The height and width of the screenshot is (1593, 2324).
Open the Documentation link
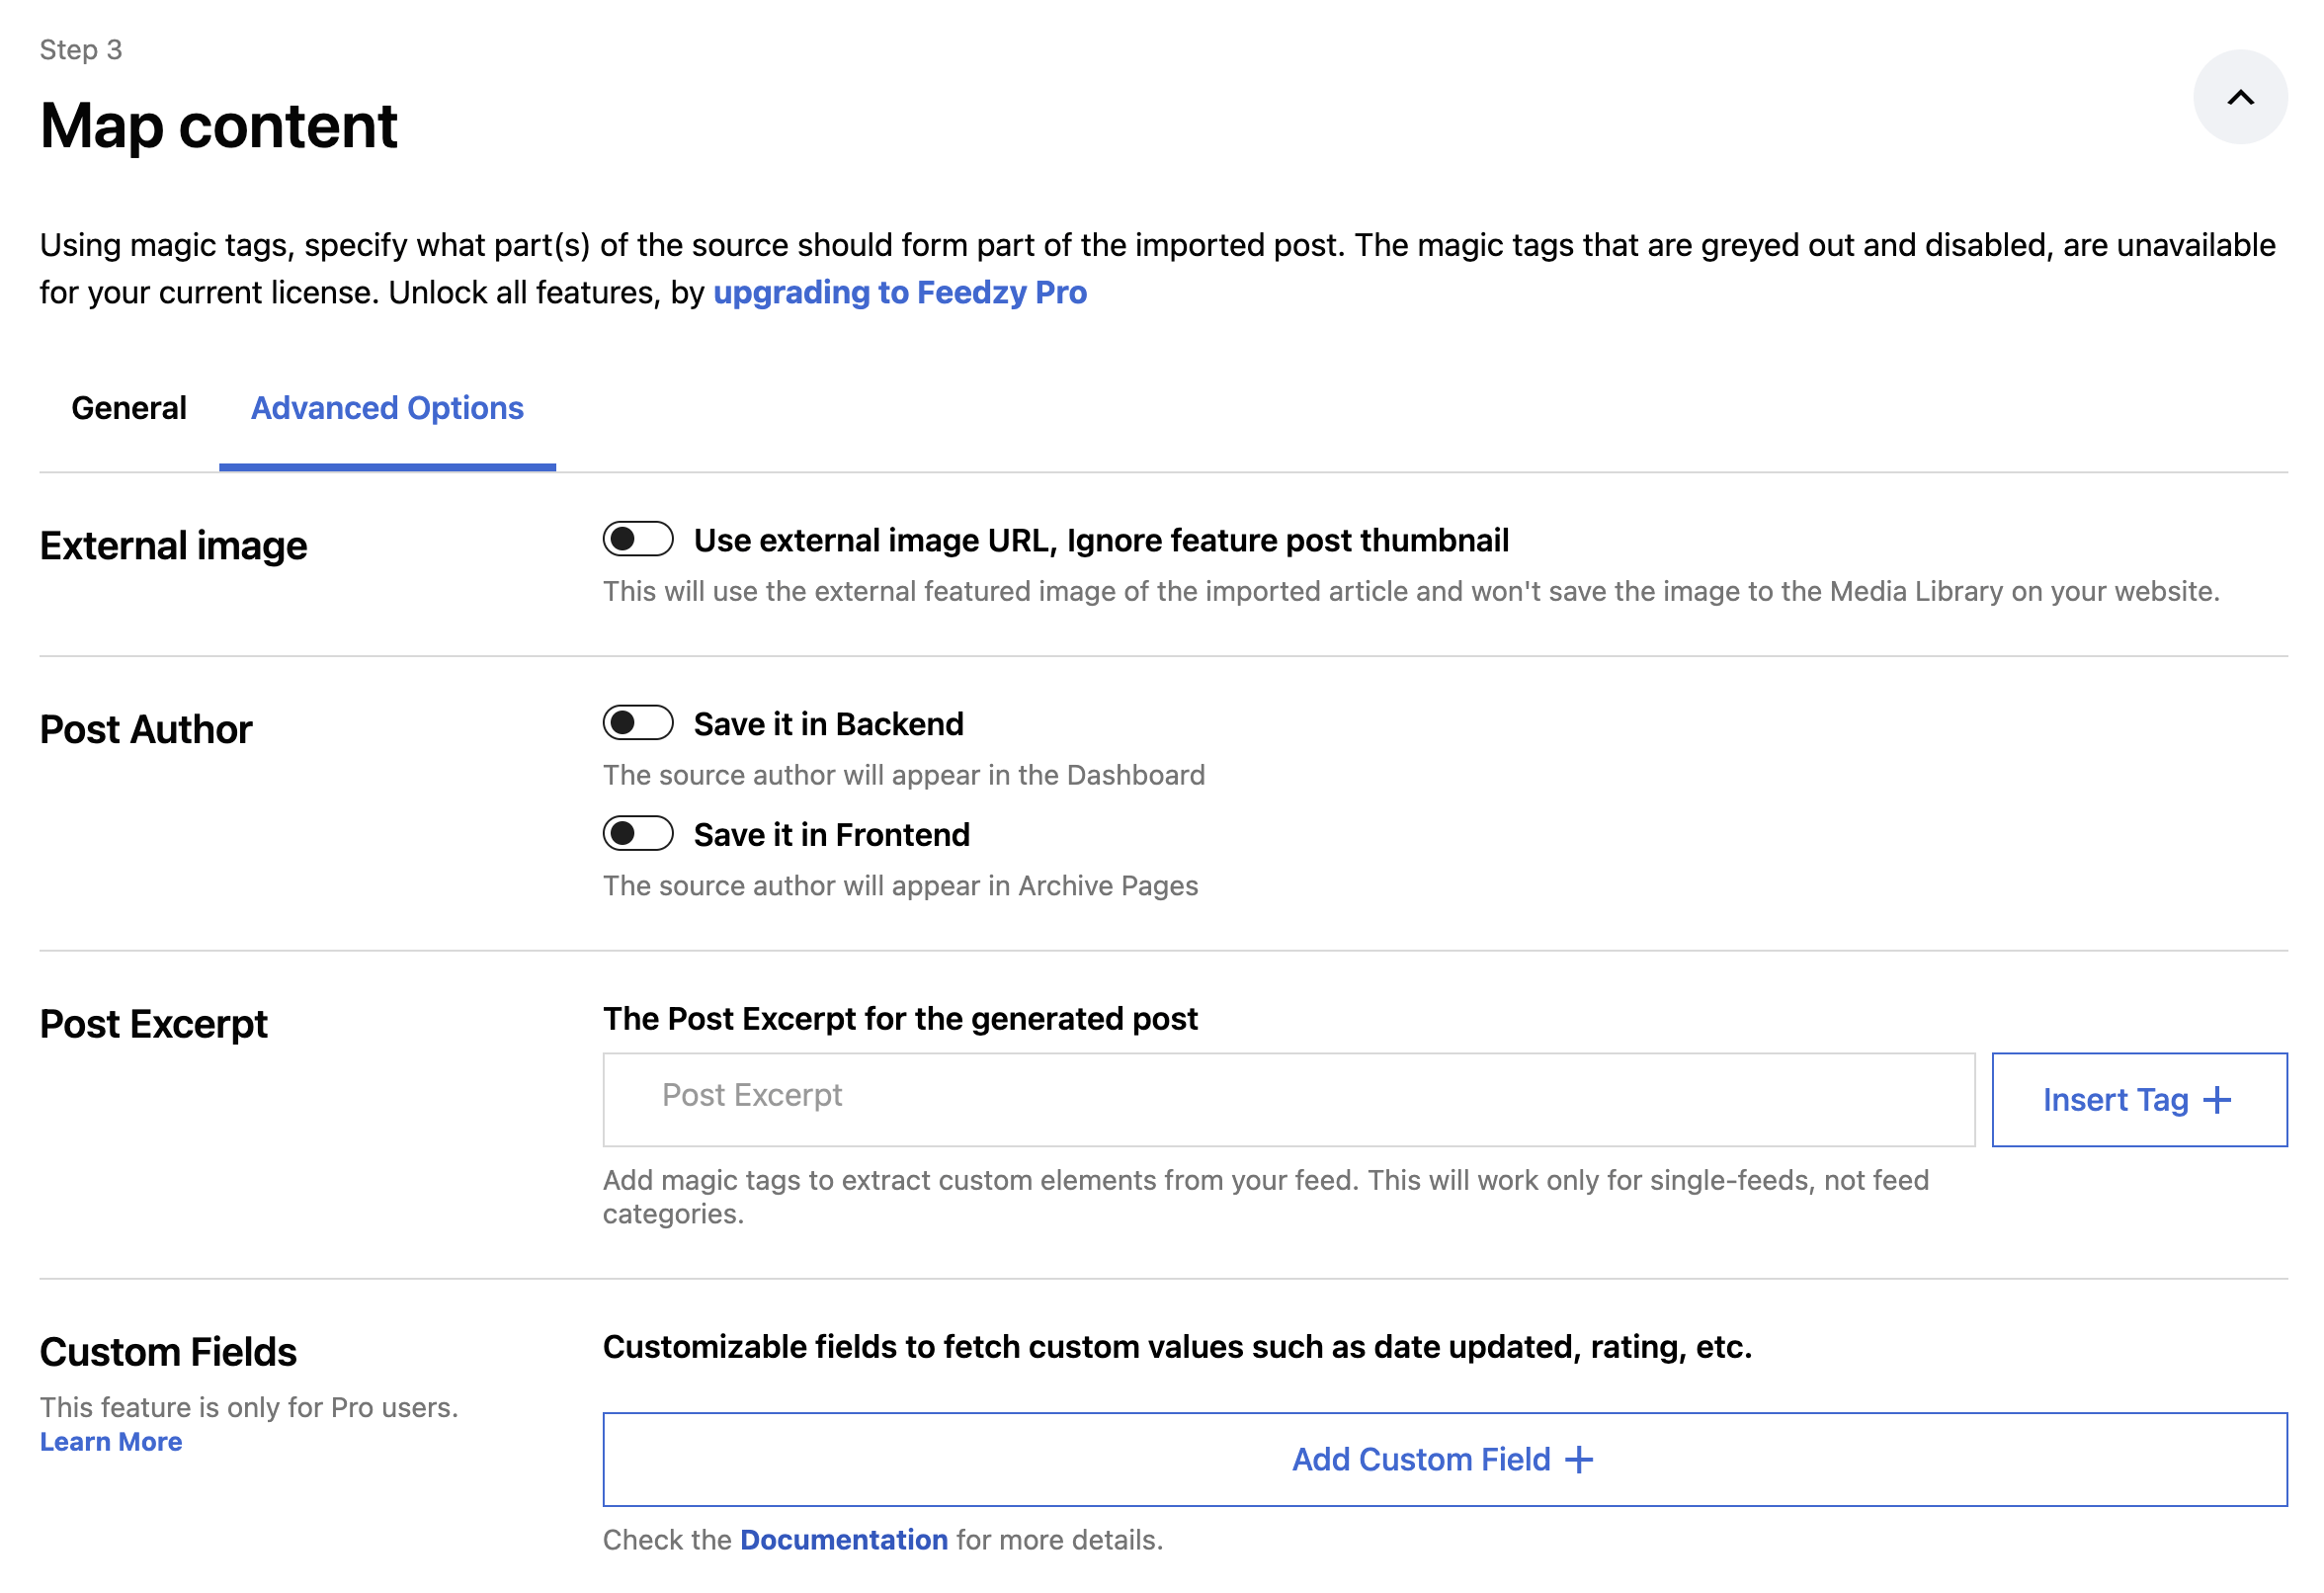843,1539
